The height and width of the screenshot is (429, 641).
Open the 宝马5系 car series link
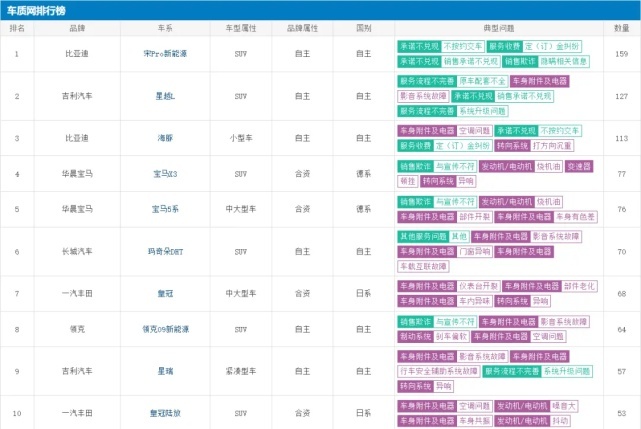[x=165, y=209]
